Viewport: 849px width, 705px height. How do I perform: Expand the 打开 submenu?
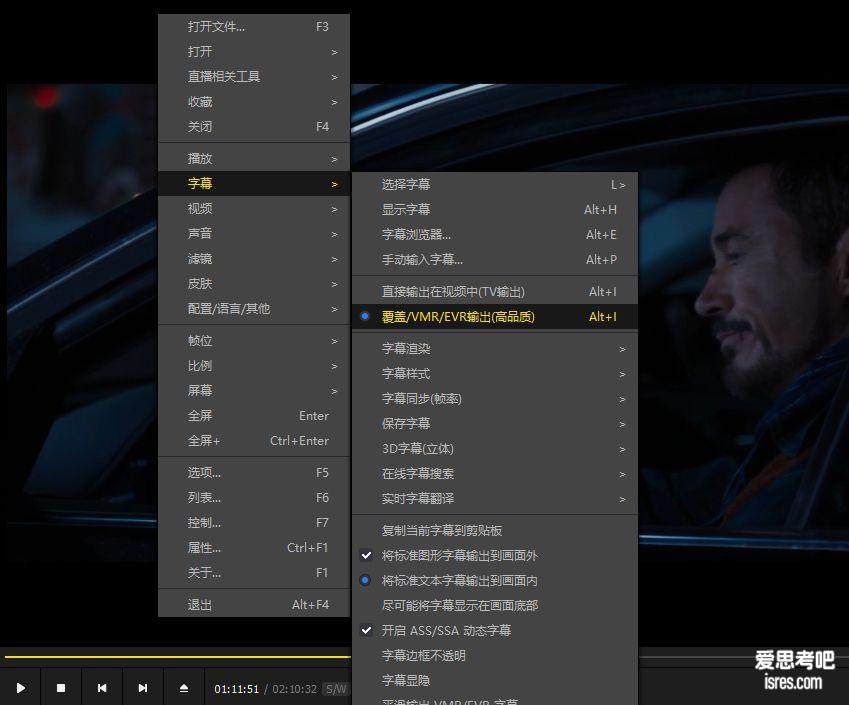[x=253, y=51]
